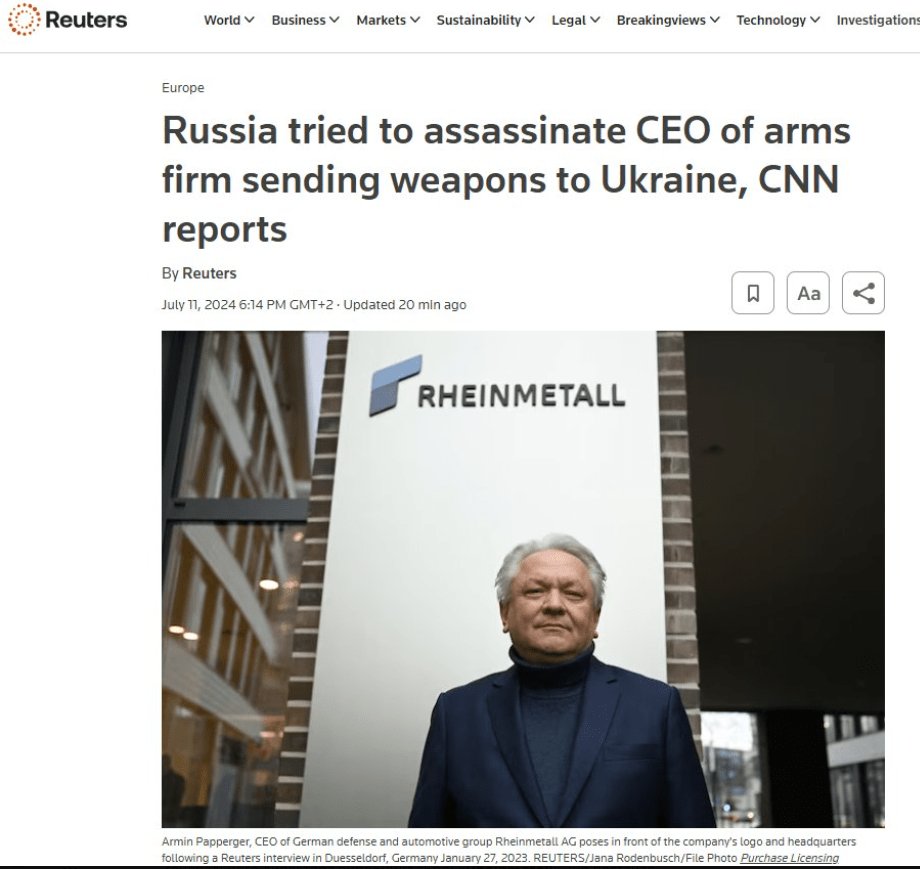Click the Reuters wordmark text

pos(86,20)
